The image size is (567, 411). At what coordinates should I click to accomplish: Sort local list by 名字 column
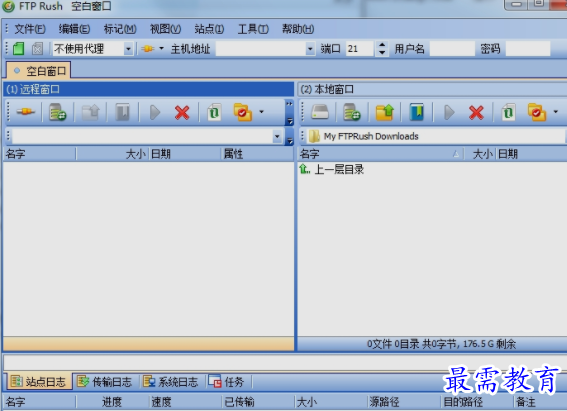click(380, 154)
